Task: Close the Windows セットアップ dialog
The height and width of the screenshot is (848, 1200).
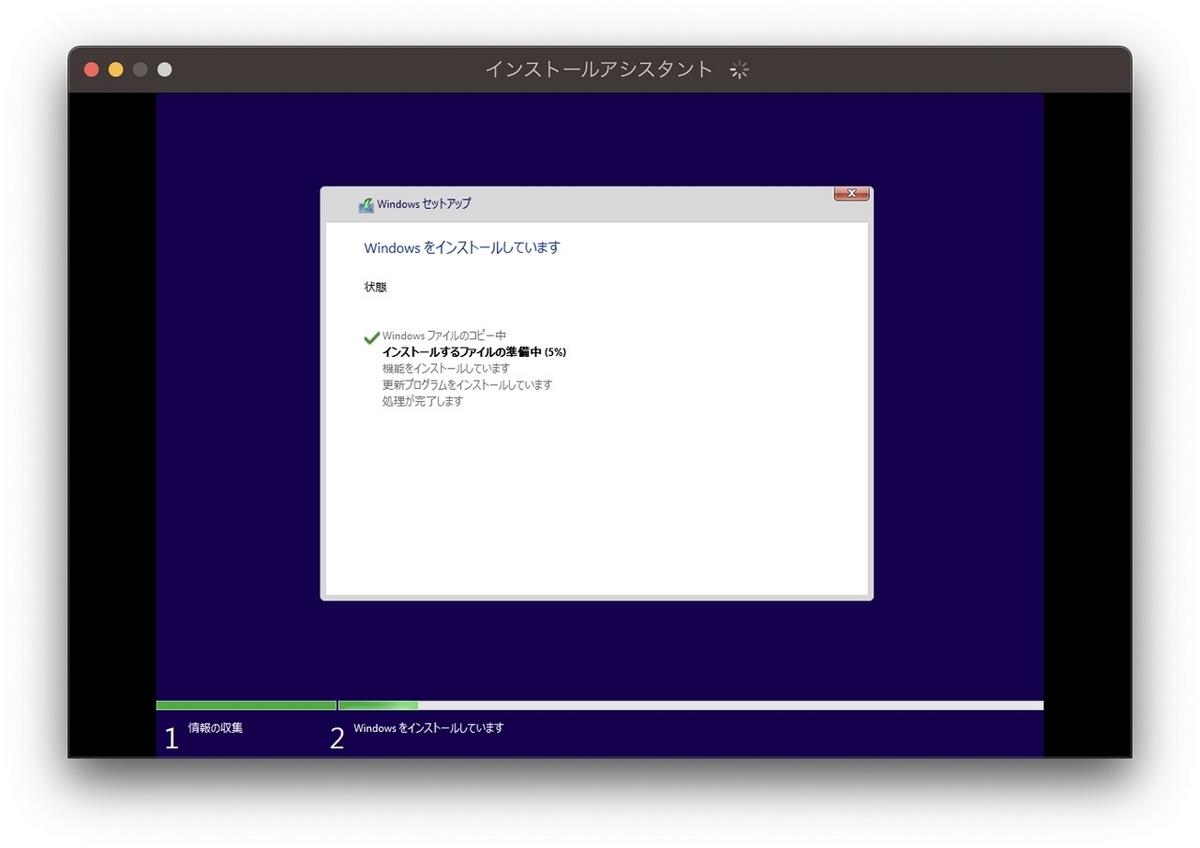Action: 851,193
